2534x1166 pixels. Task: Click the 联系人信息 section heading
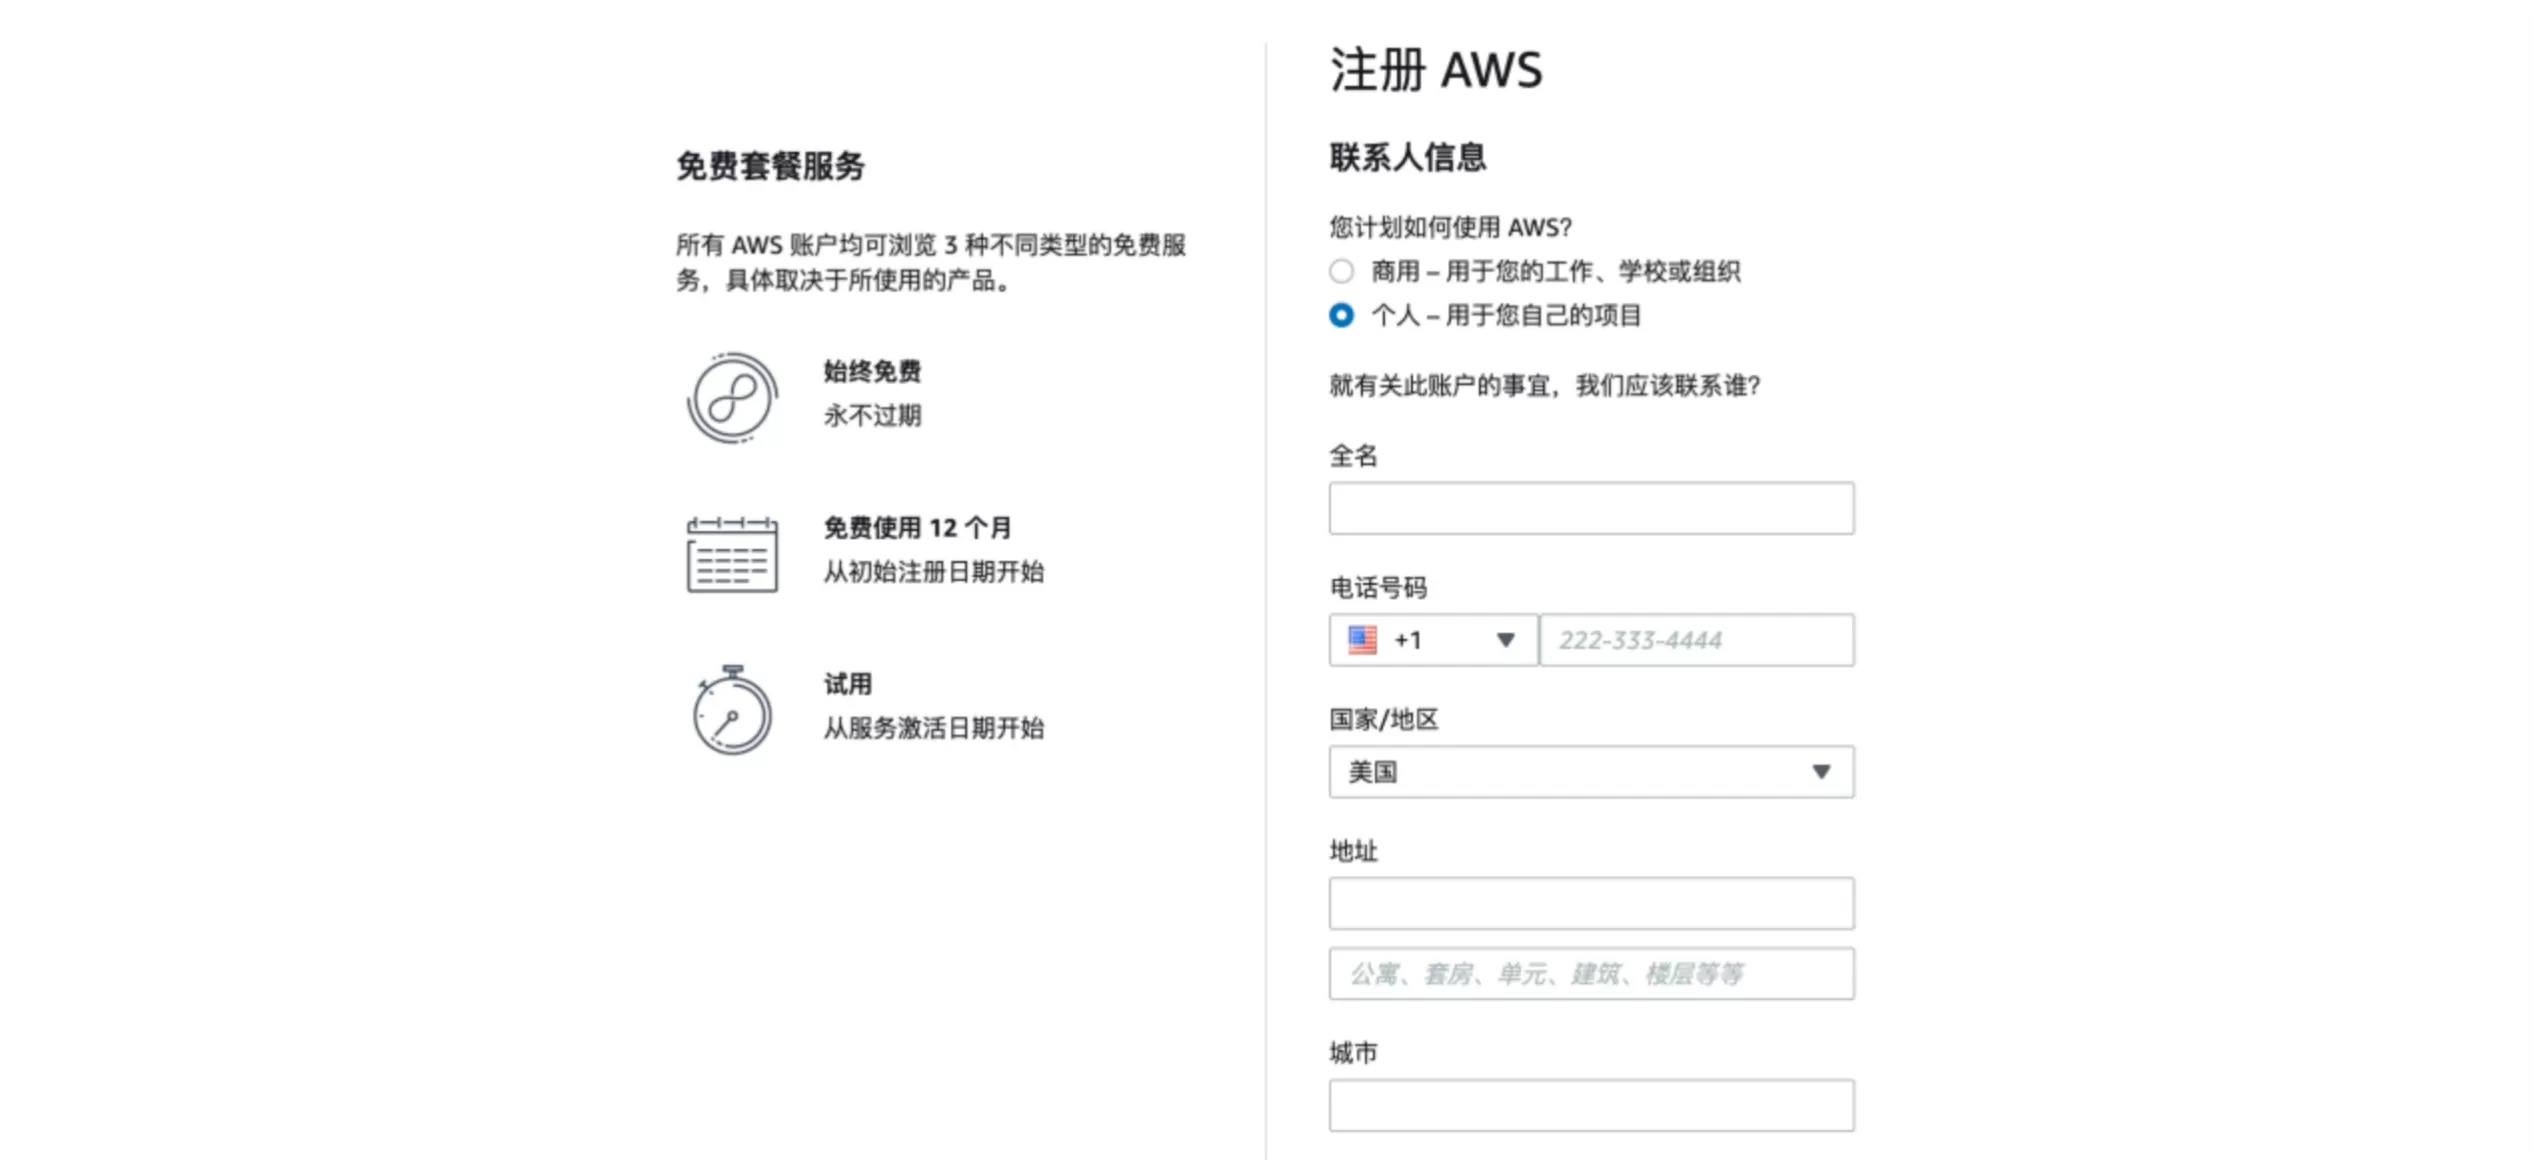click(1407, 157)
